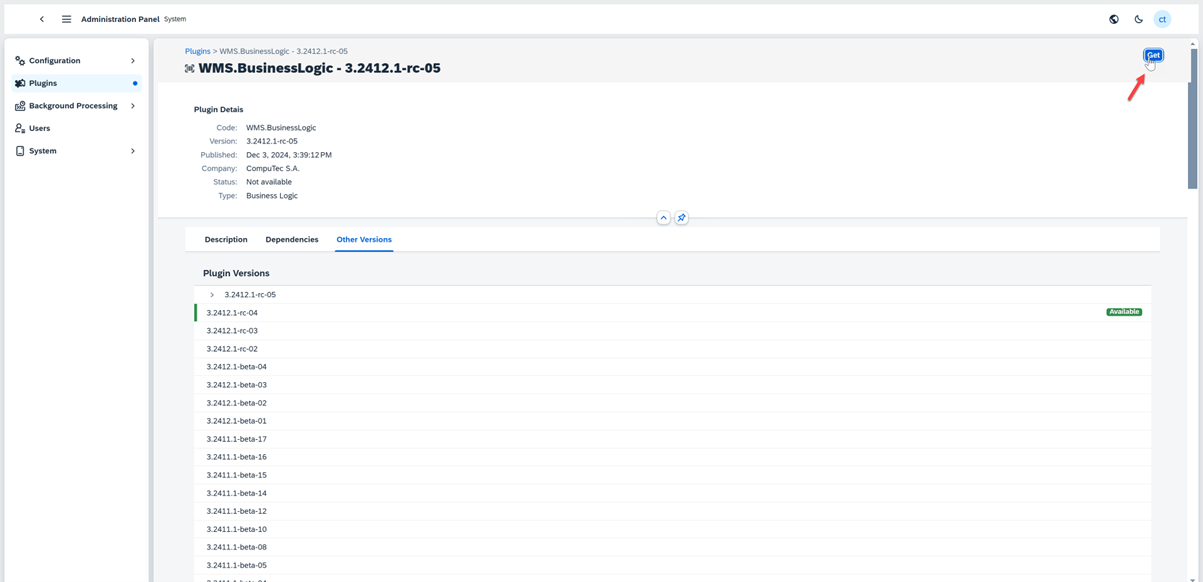Switch to the Description tab
This screenshot has width=1203, height=582.
(225, 239)
